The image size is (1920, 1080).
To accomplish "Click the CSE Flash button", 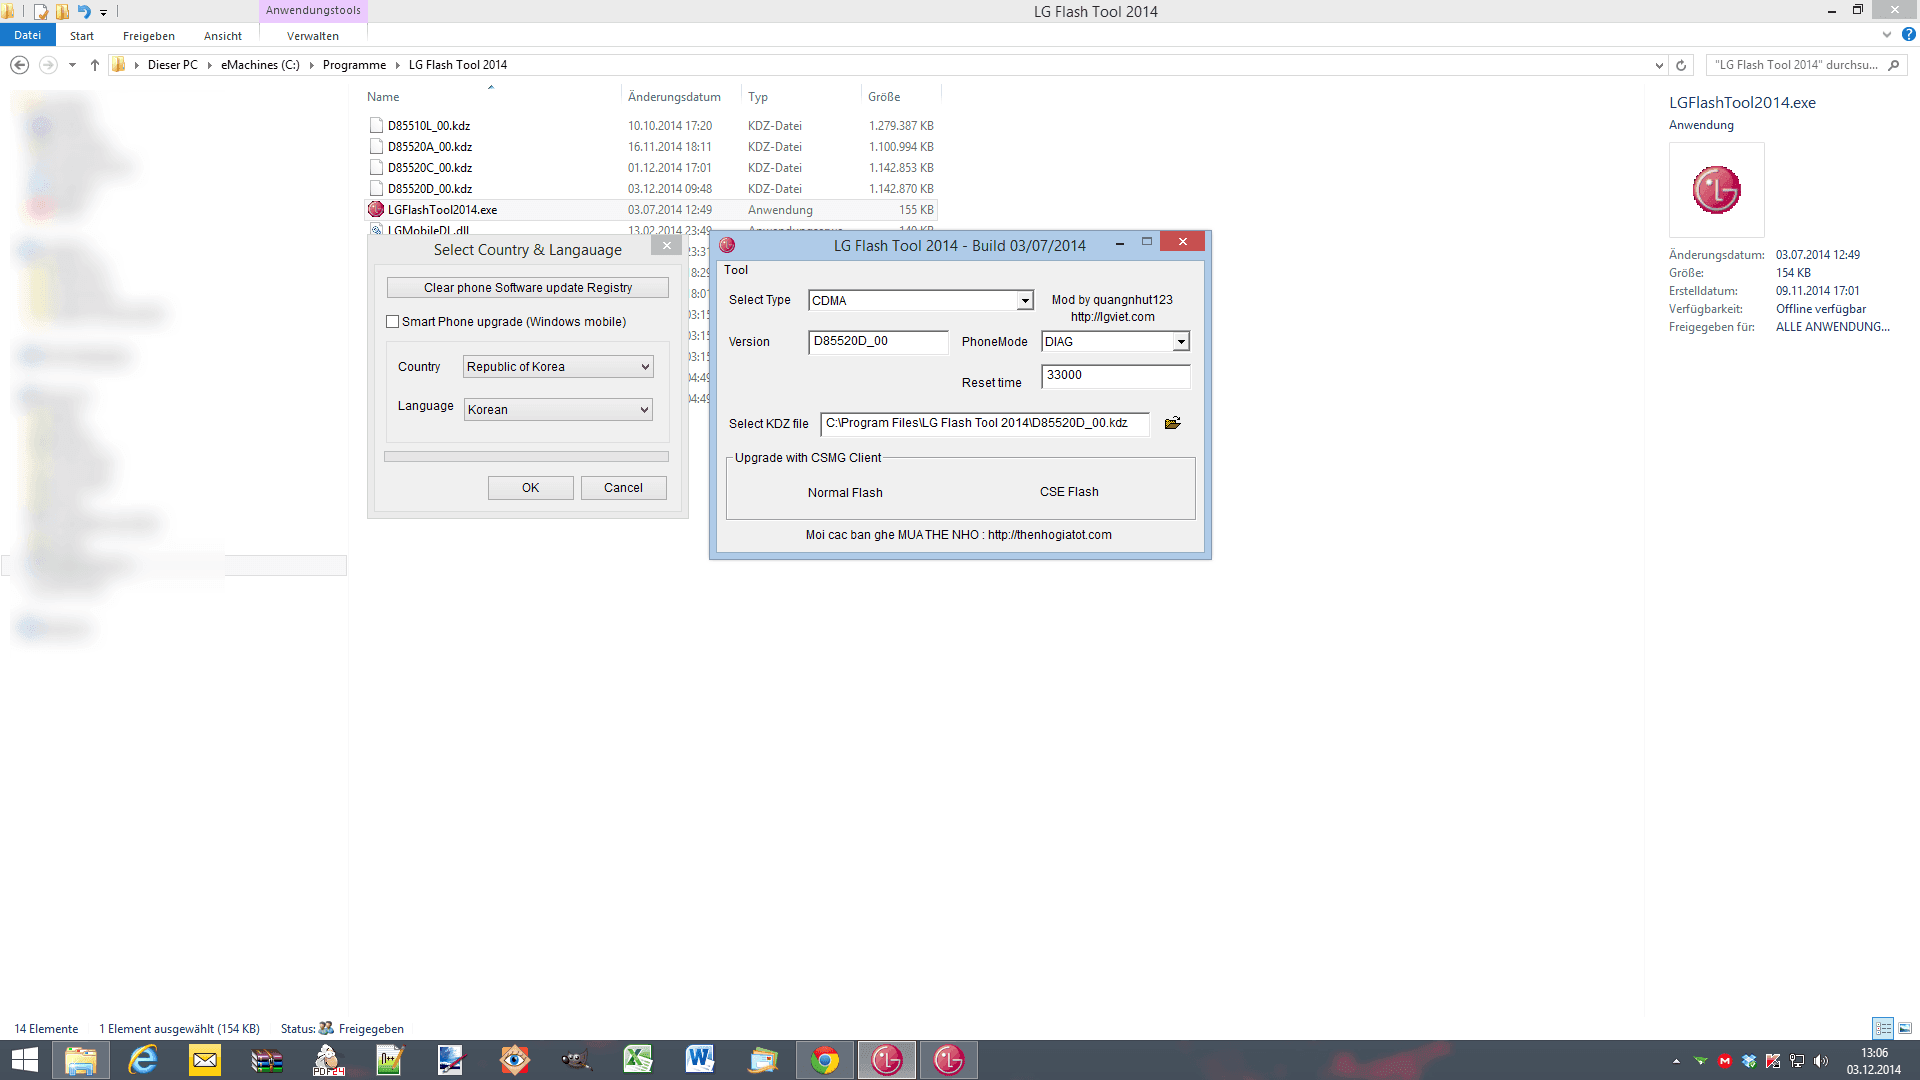I will (1069, 492).
